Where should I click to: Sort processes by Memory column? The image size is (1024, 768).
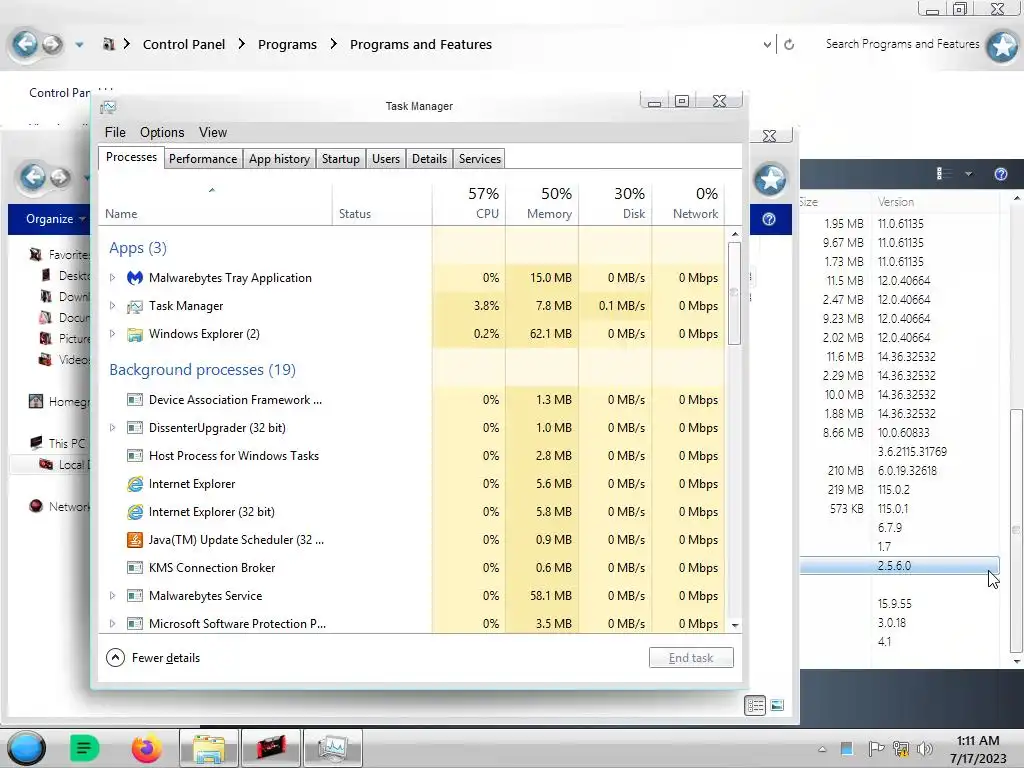coord(542,203)
